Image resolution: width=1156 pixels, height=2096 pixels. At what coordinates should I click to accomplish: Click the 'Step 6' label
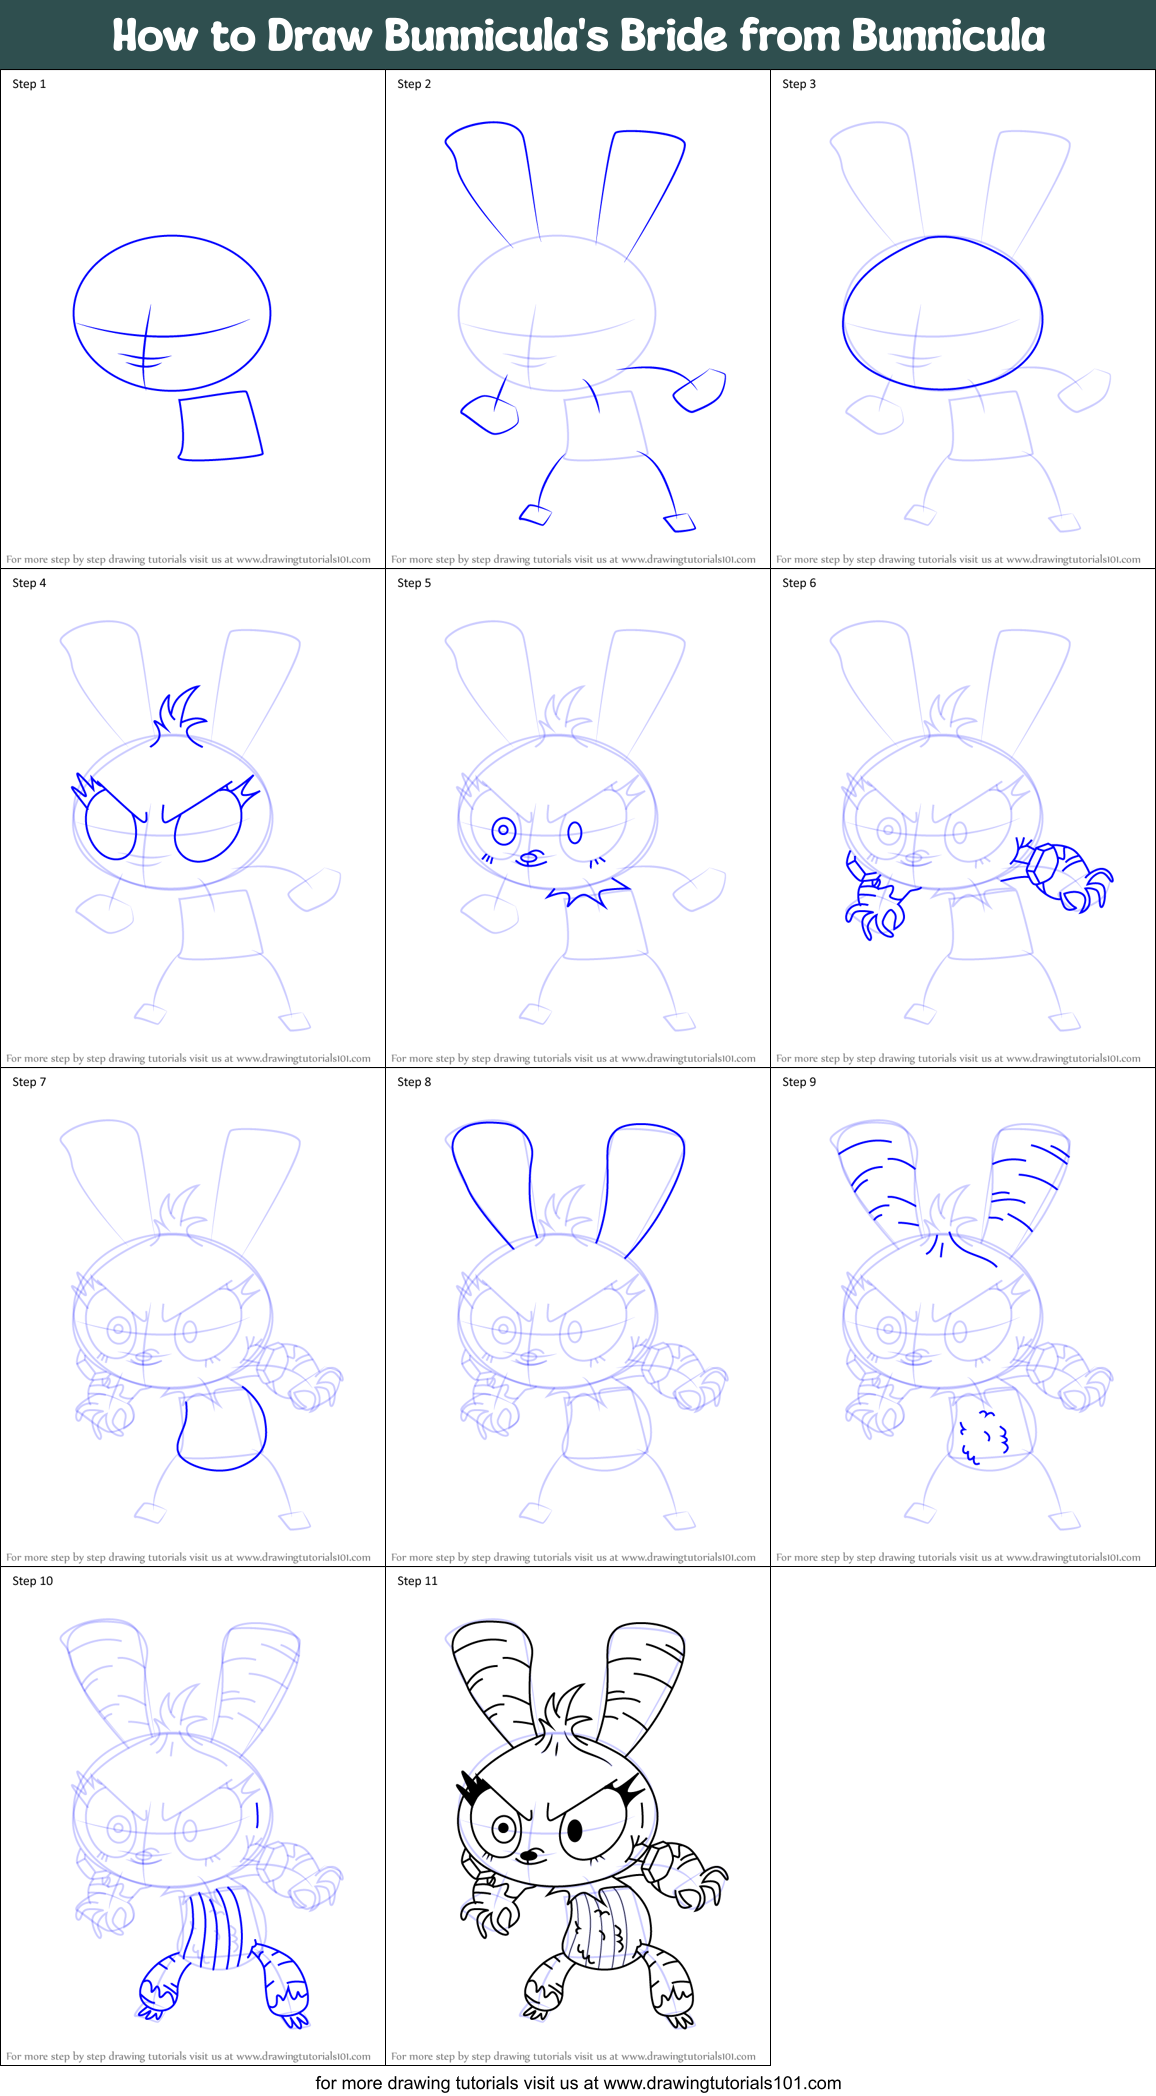point(799,583)
